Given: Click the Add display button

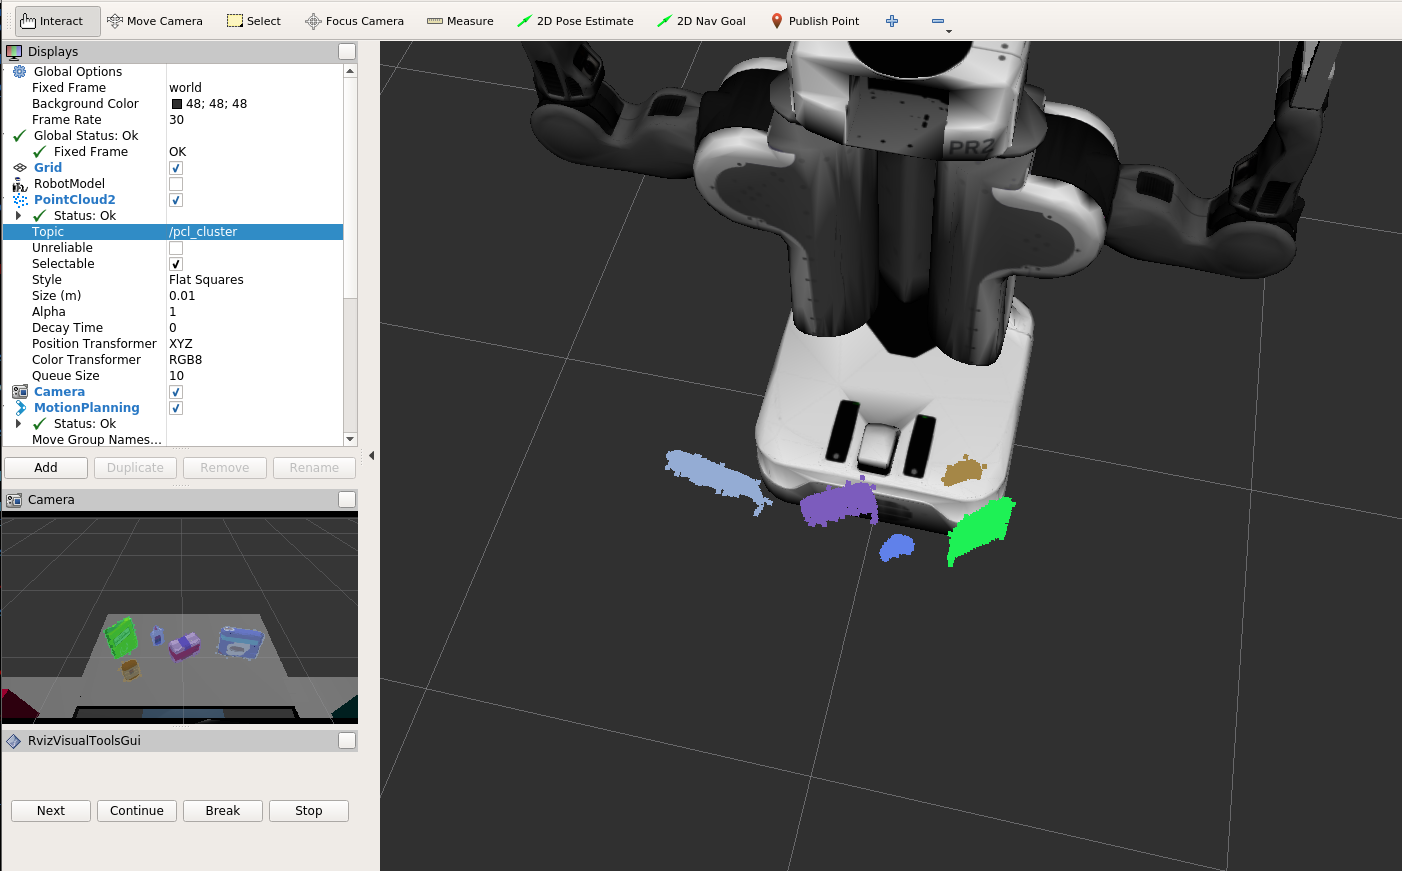Looking at the screenshot, I should pos(46,468).
